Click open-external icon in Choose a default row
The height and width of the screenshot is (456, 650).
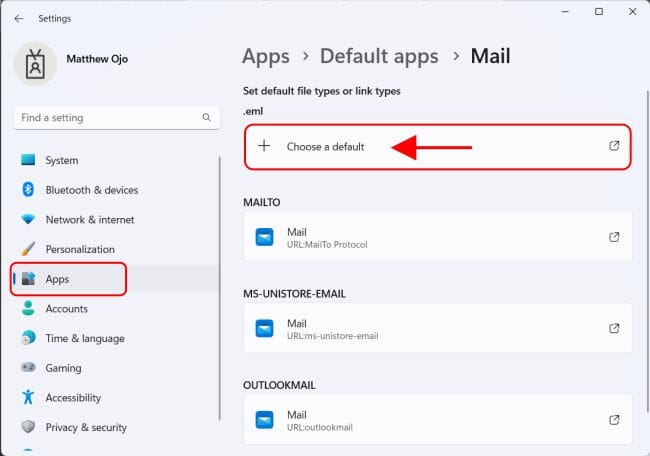[x=614, y=146]
